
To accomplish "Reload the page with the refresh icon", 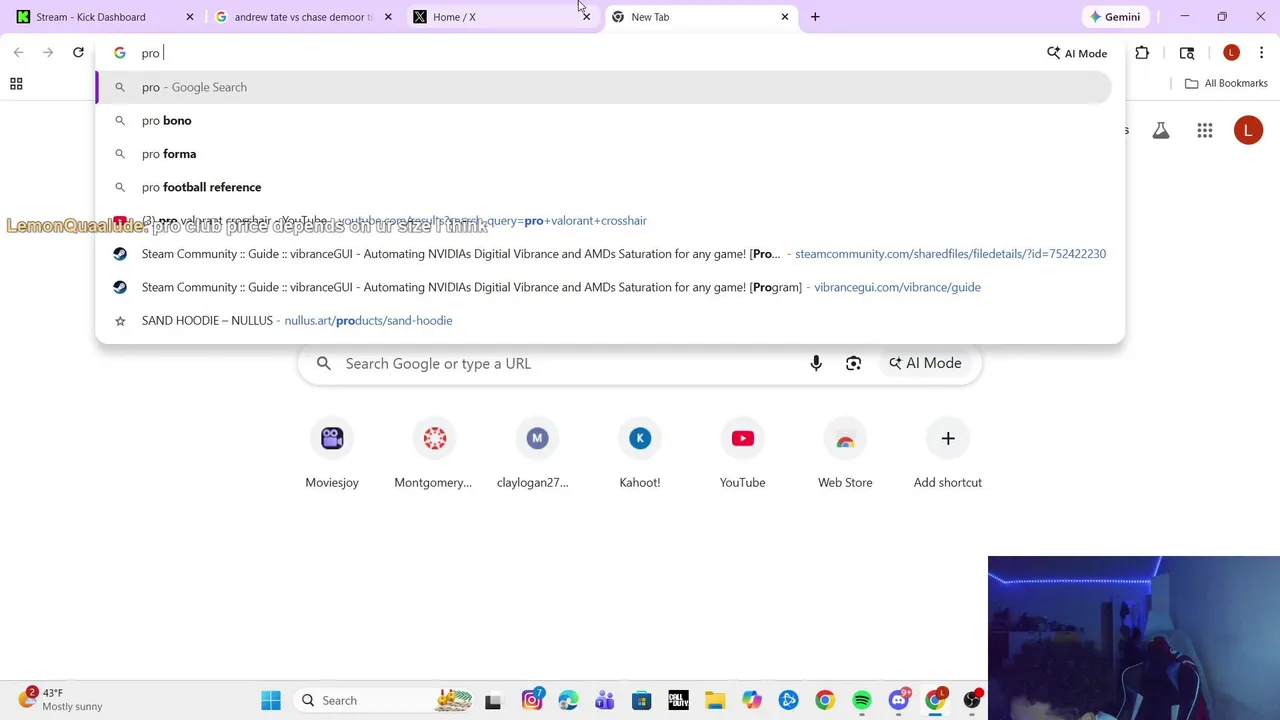I will point(78,52).
